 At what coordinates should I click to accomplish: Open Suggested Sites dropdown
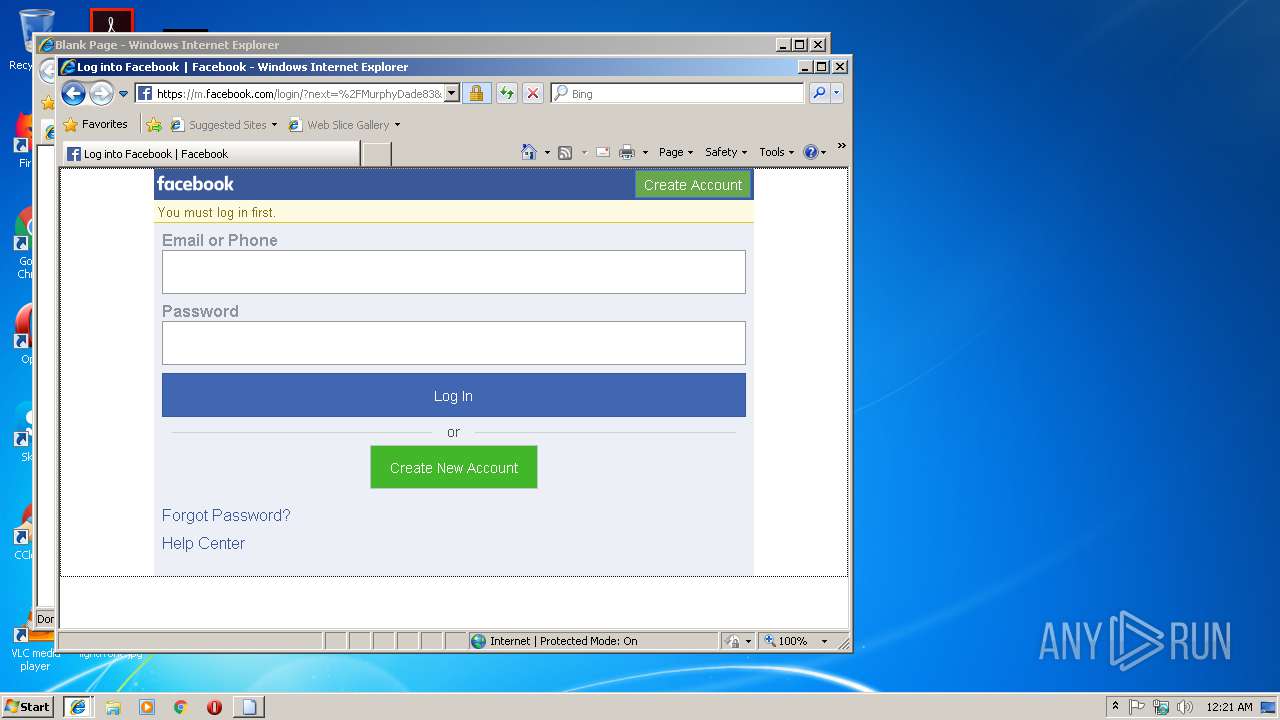[x=223, y=125]
